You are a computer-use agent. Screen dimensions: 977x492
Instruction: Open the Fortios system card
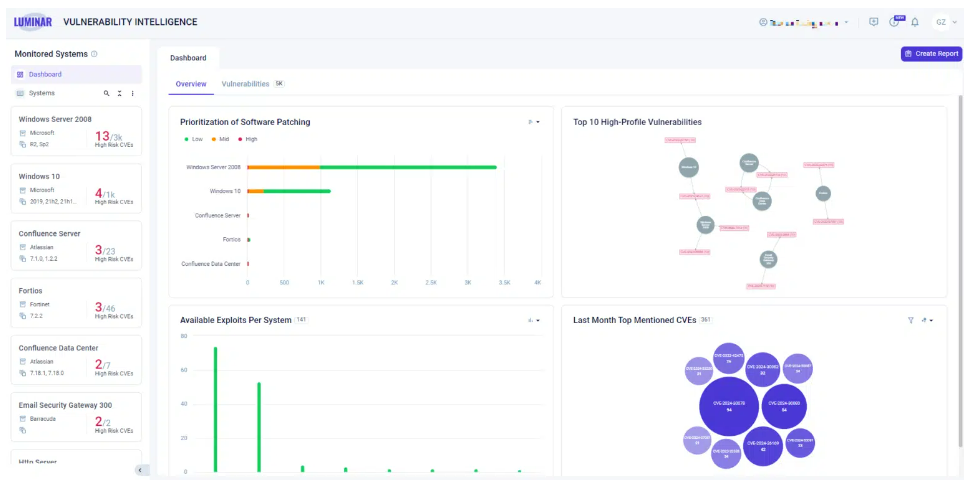(x=76, y=303)
